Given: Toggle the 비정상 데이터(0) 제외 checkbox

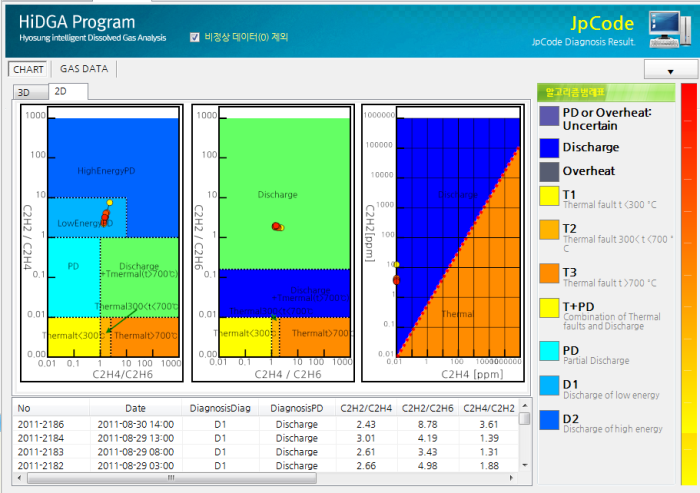Looking at the screenshot, I should [x=195, y=37].
